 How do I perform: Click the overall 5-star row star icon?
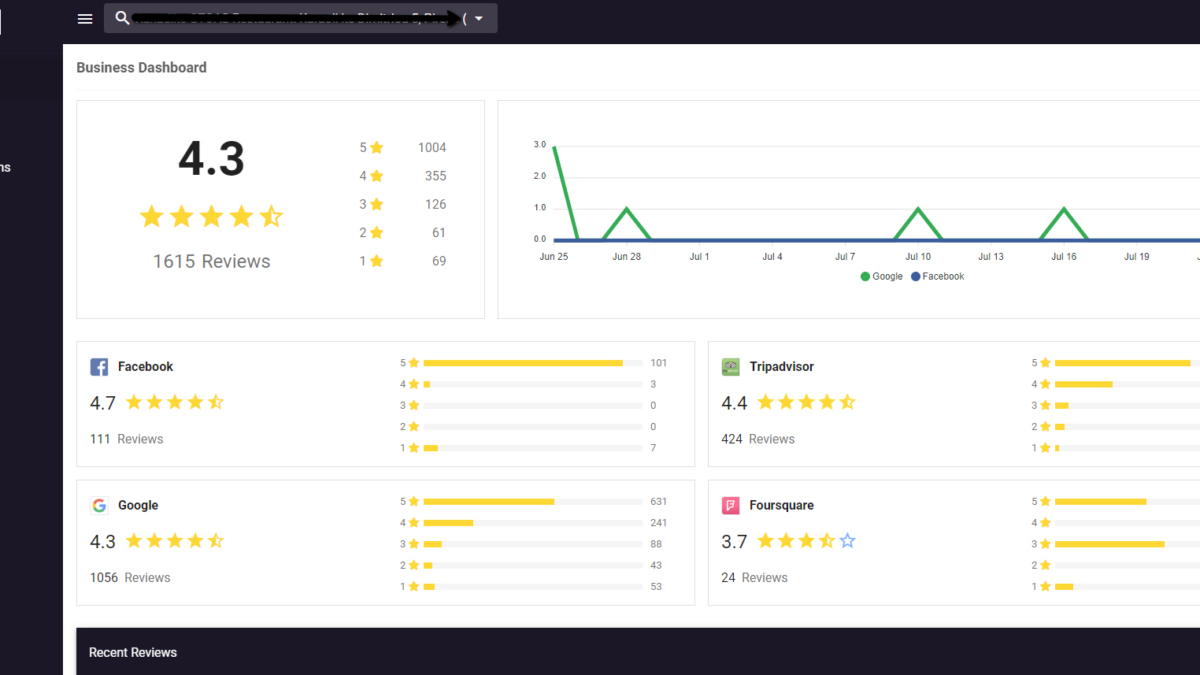(x=376, y=148)
